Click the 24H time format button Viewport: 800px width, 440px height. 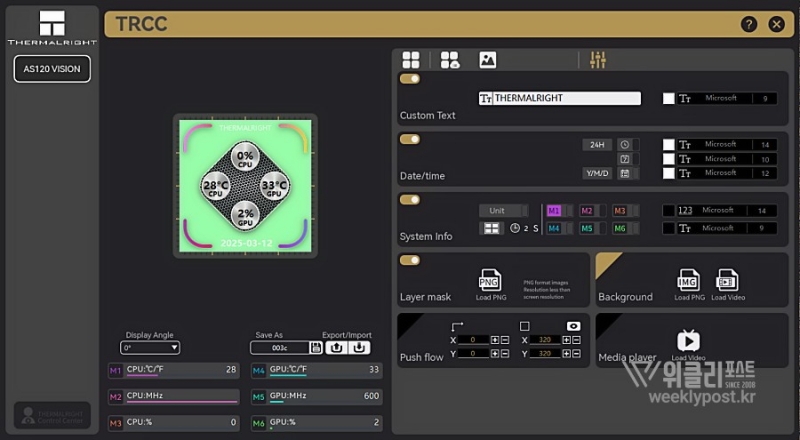(x=596, y=144)
